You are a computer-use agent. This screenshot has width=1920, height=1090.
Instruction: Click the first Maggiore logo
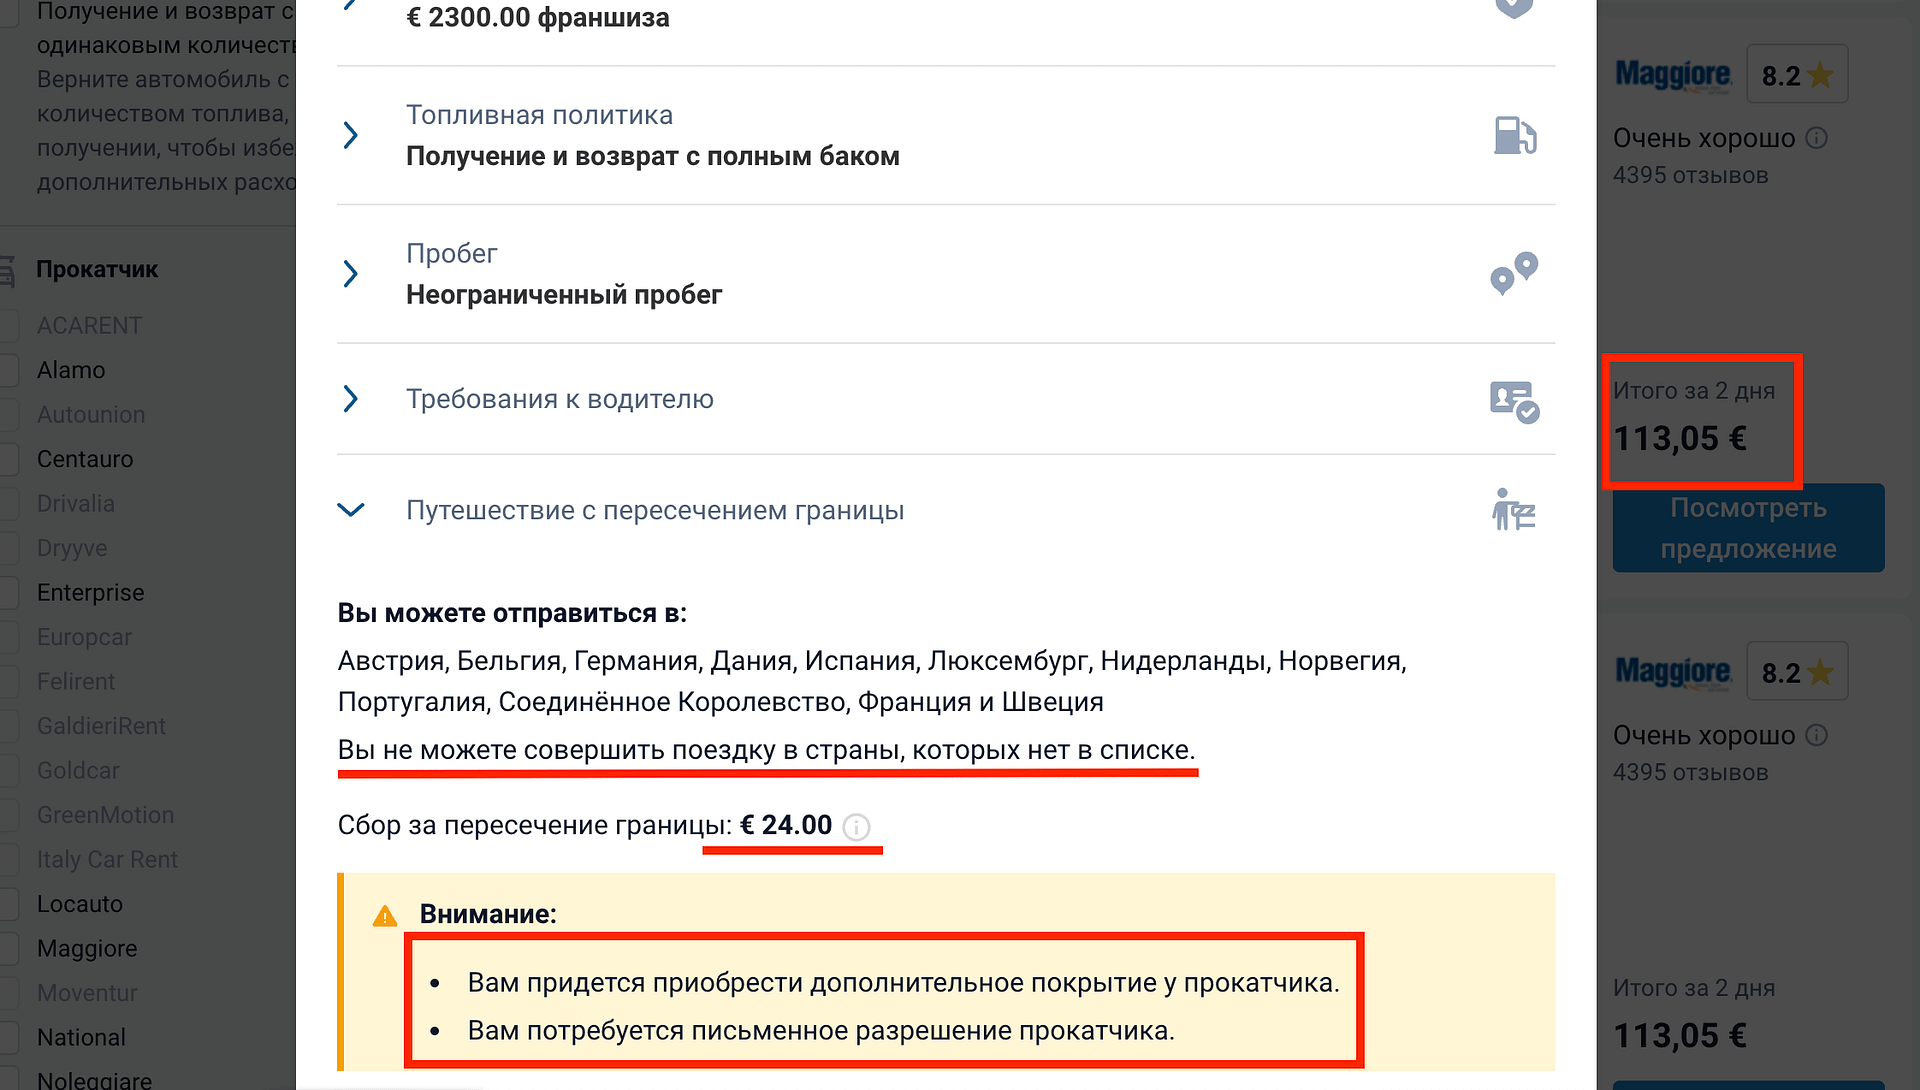click(1673, 74)
